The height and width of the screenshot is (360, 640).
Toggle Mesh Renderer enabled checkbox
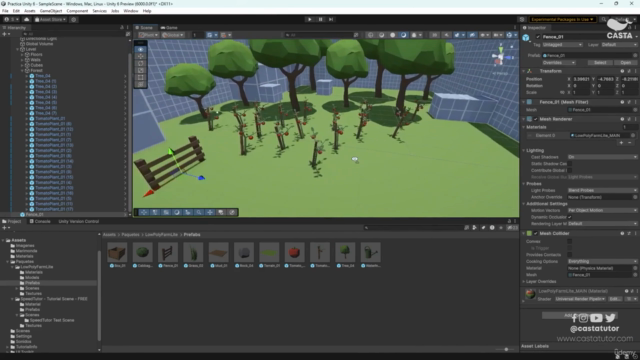point(536,119)
